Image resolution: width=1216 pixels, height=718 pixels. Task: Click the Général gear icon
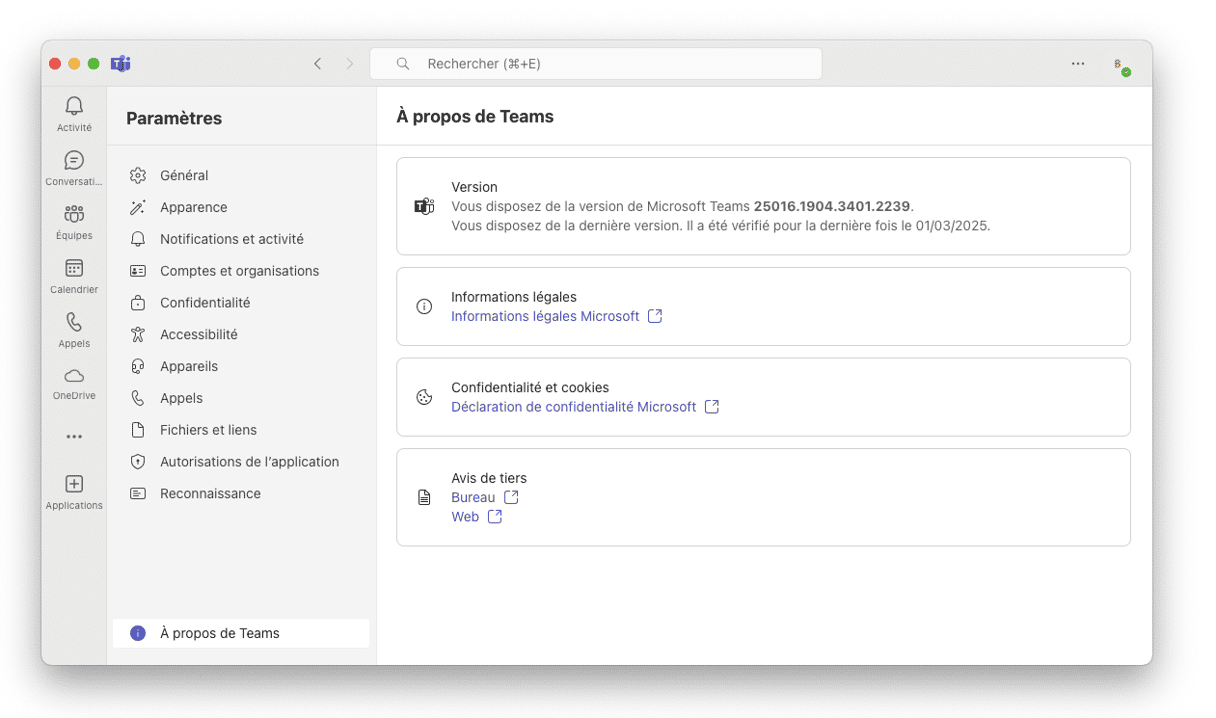click(138, 175)
